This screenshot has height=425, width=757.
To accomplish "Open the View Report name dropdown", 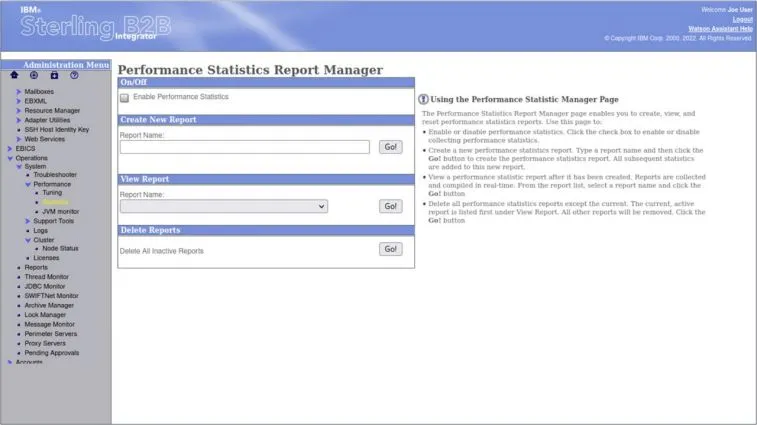I will click(224, 206).
